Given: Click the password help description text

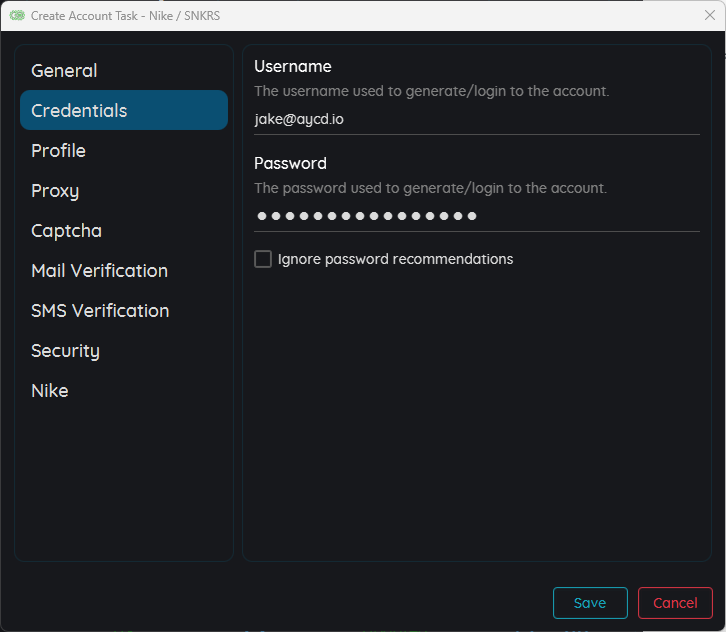Looking at the screenshot, I should point(430,188).
